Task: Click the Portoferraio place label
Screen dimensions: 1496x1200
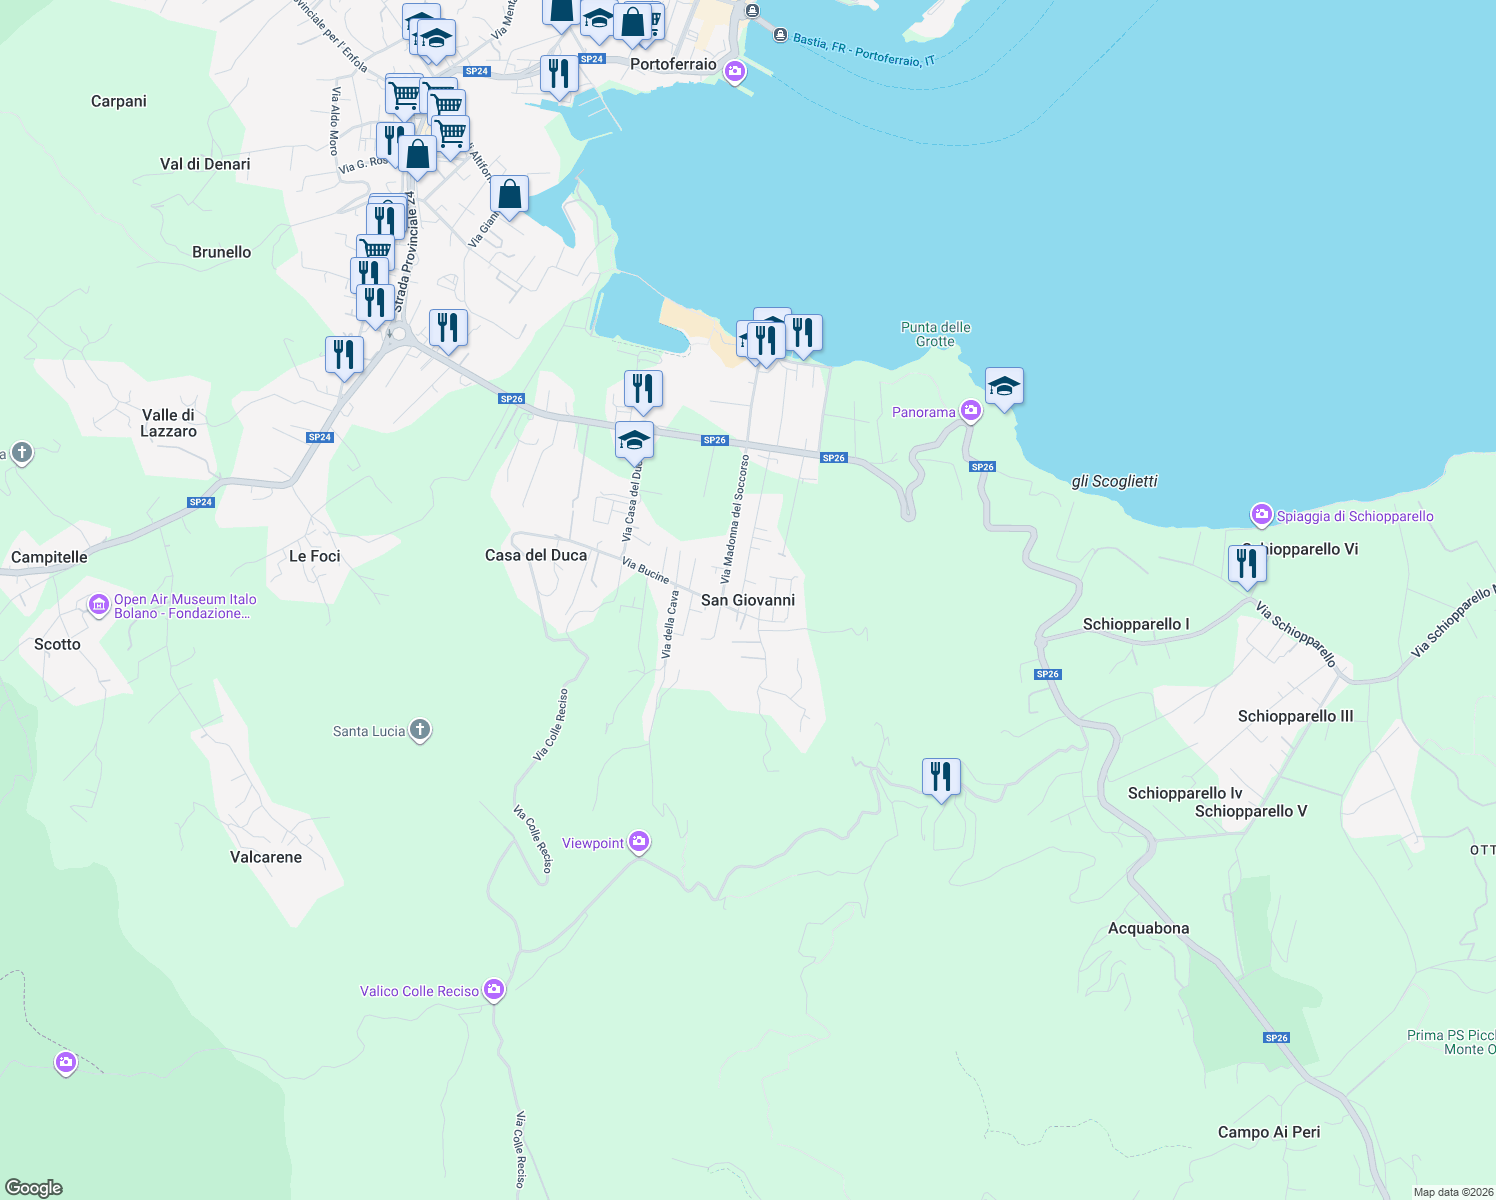Action: [673, 63]
